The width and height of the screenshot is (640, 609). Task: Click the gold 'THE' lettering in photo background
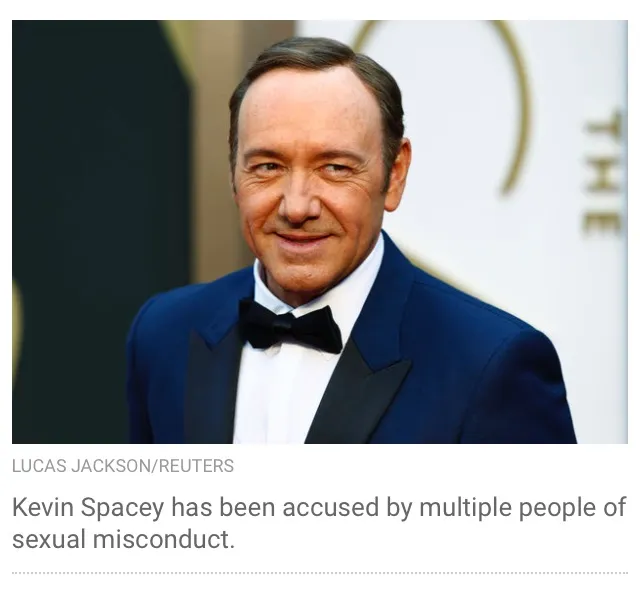coord(603,175)
